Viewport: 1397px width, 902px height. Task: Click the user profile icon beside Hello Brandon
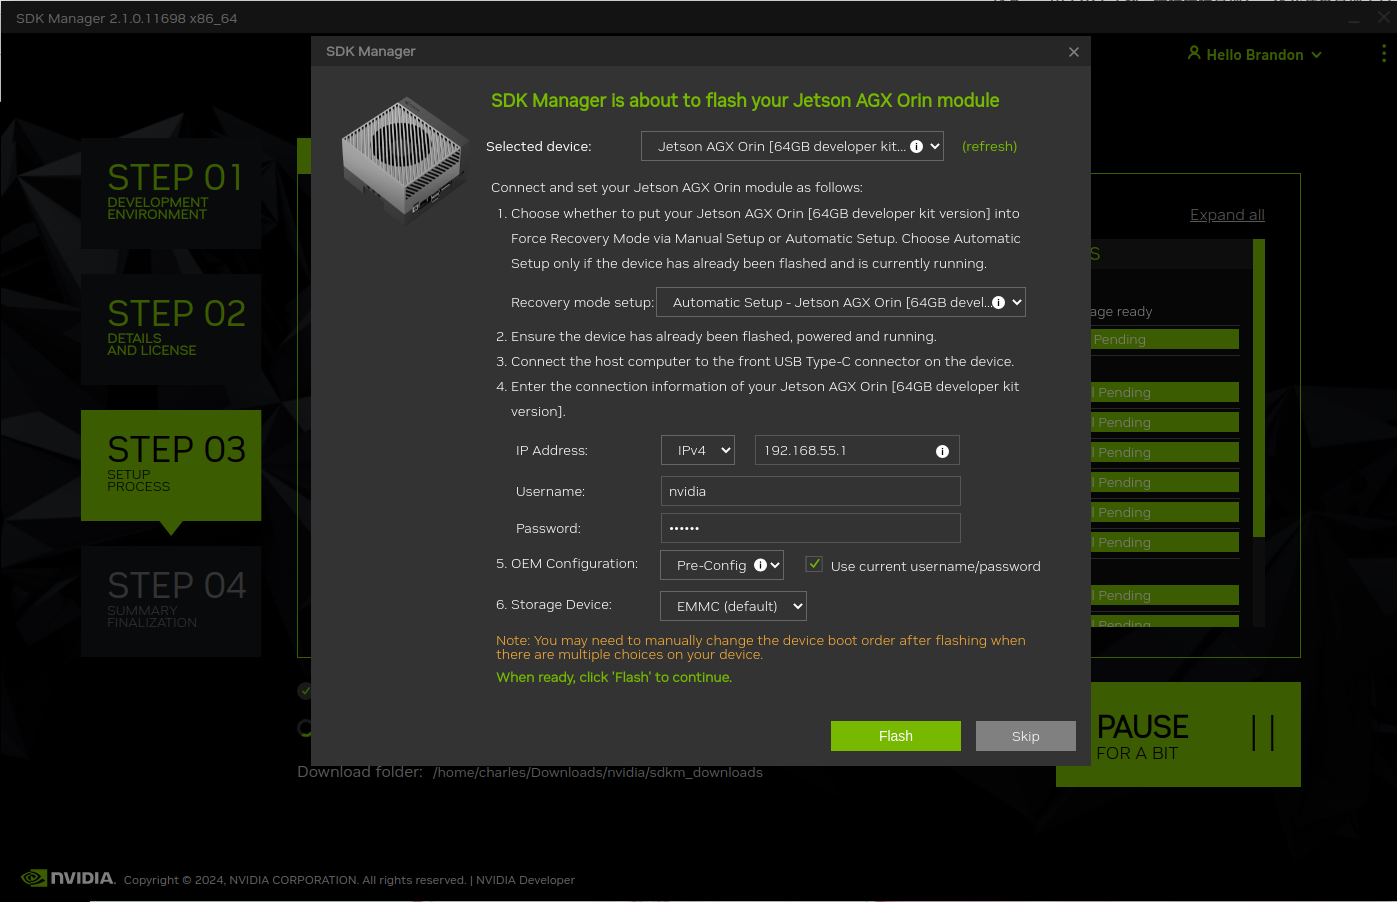pyautogui.click(x=1194, y=53)
